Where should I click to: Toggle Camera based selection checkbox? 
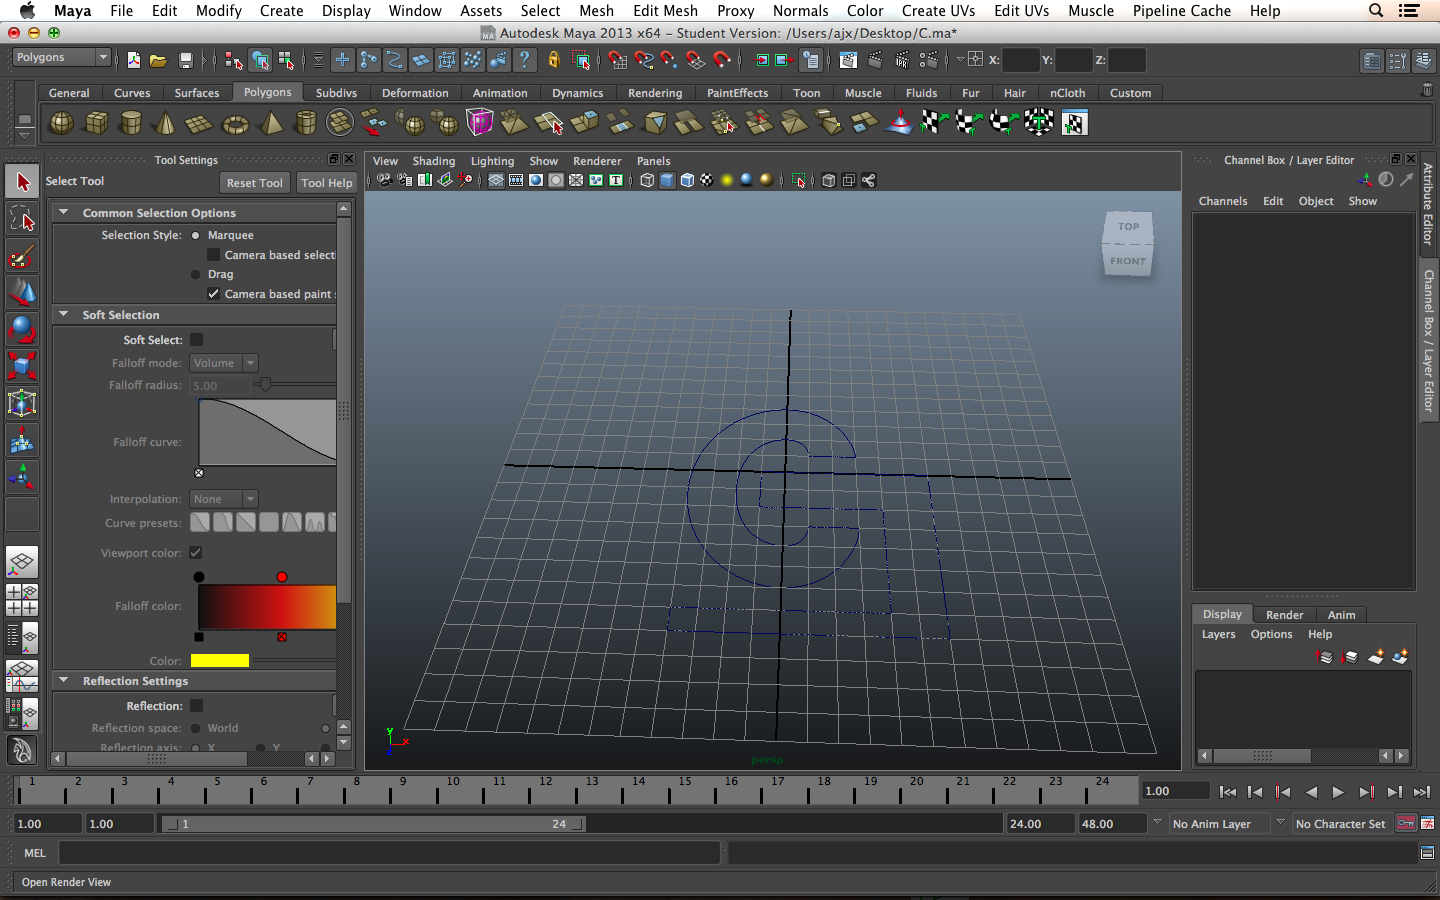pyautogui.click(x=213, y=255)
